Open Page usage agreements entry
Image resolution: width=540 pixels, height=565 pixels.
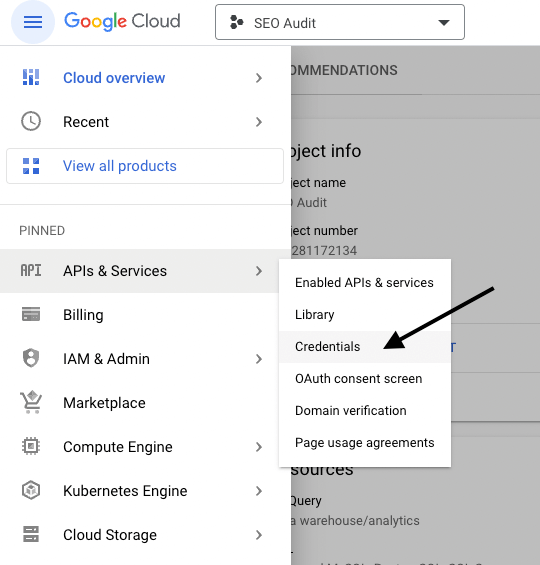(x=365, y=442)
